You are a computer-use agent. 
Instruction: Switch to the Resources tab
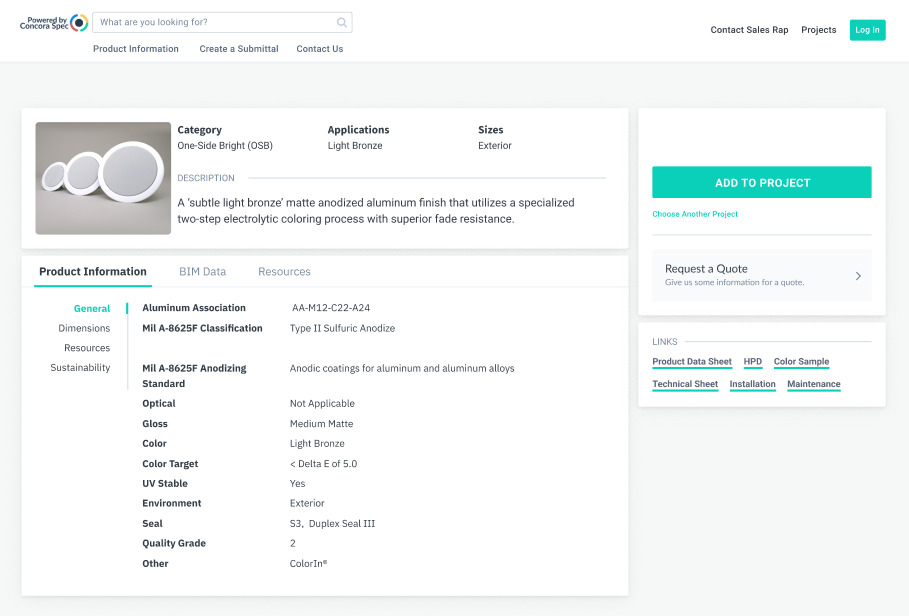click(284, 272)
